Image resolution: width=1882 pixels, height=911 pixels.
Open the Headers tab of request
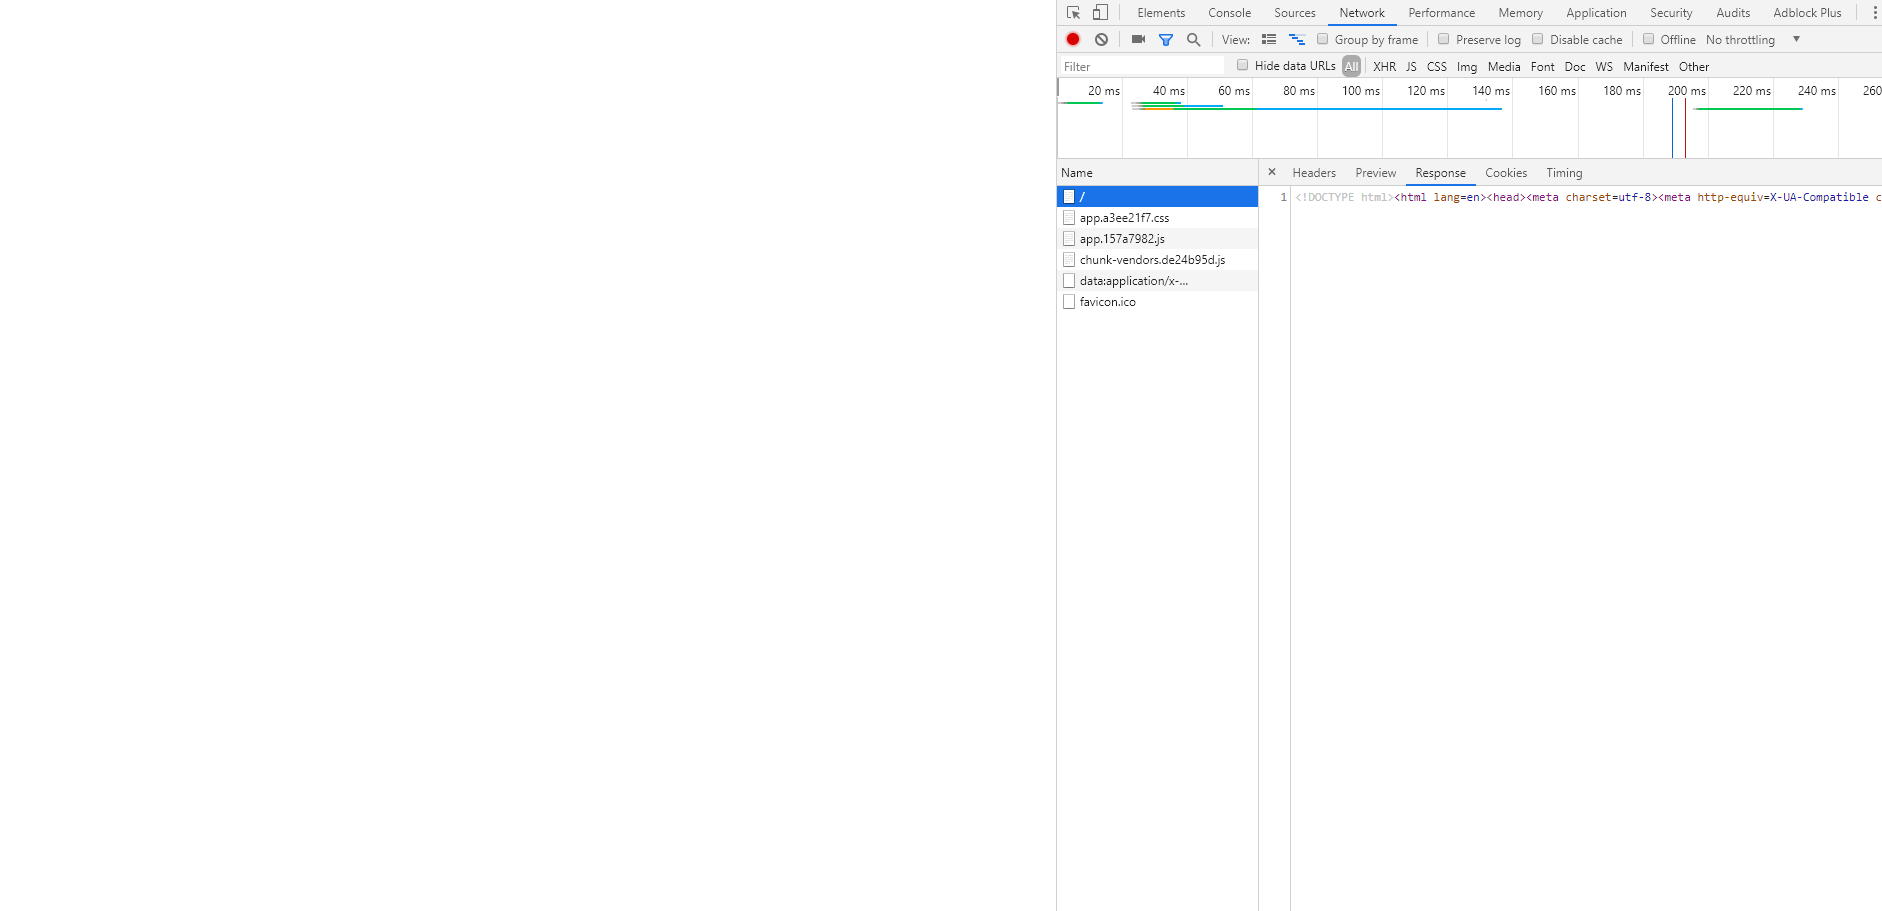pos(1313,173)
